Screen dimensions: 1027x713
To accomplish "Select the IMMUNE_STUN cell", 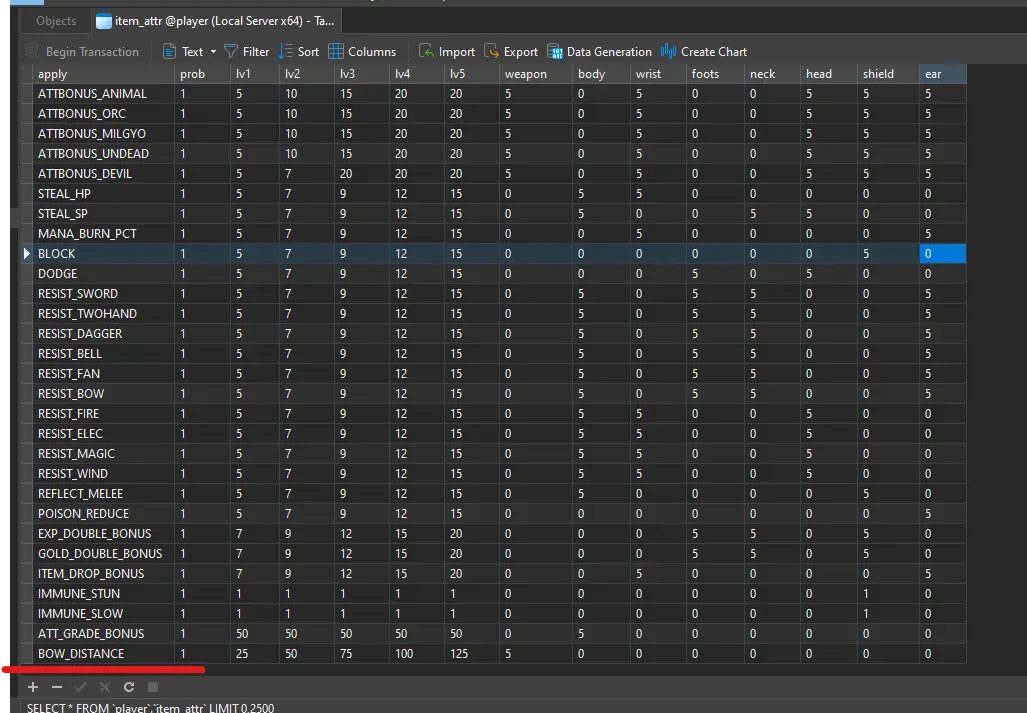I will pyautogui.click(x=103, y=593).
